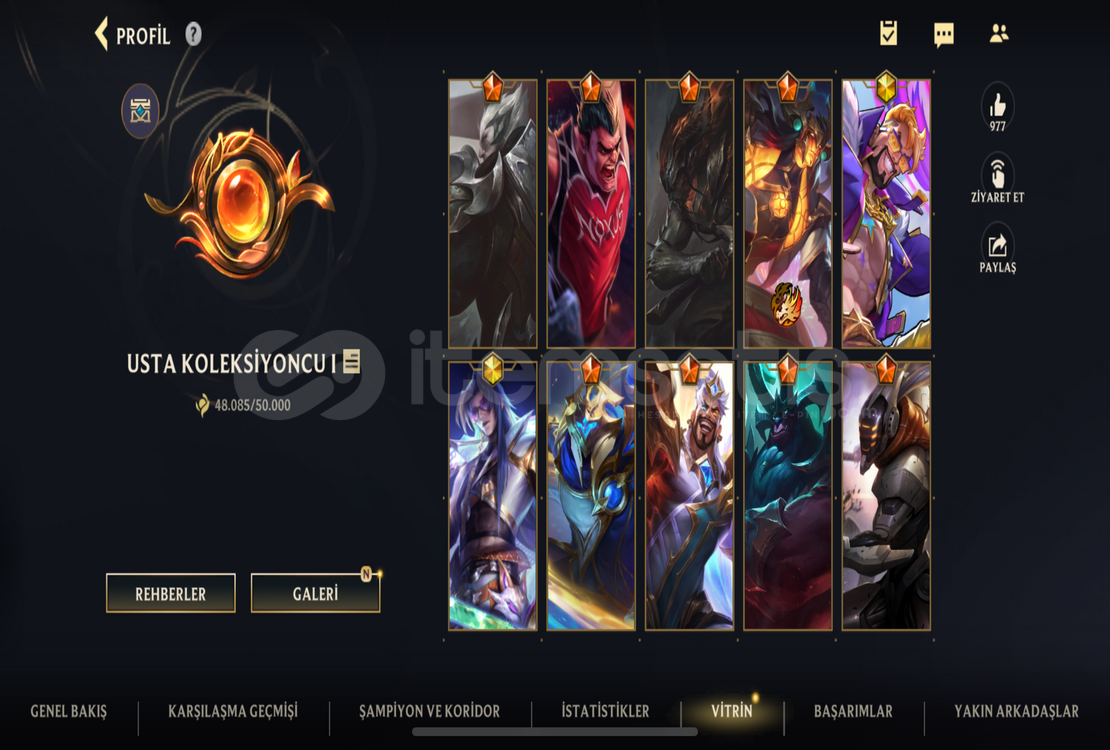Open the help question mark icon
The height and width of the screenshot is (750, 1110).
193,34
